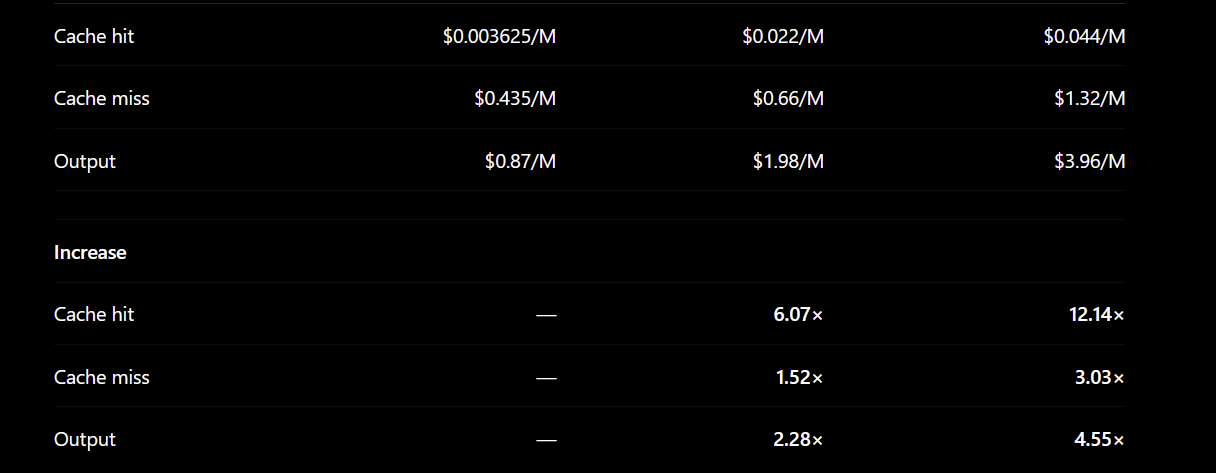Click the 2.28× output increase
Image resolution: width=1216 pixels, height=473 pixels.
(798, 439)
